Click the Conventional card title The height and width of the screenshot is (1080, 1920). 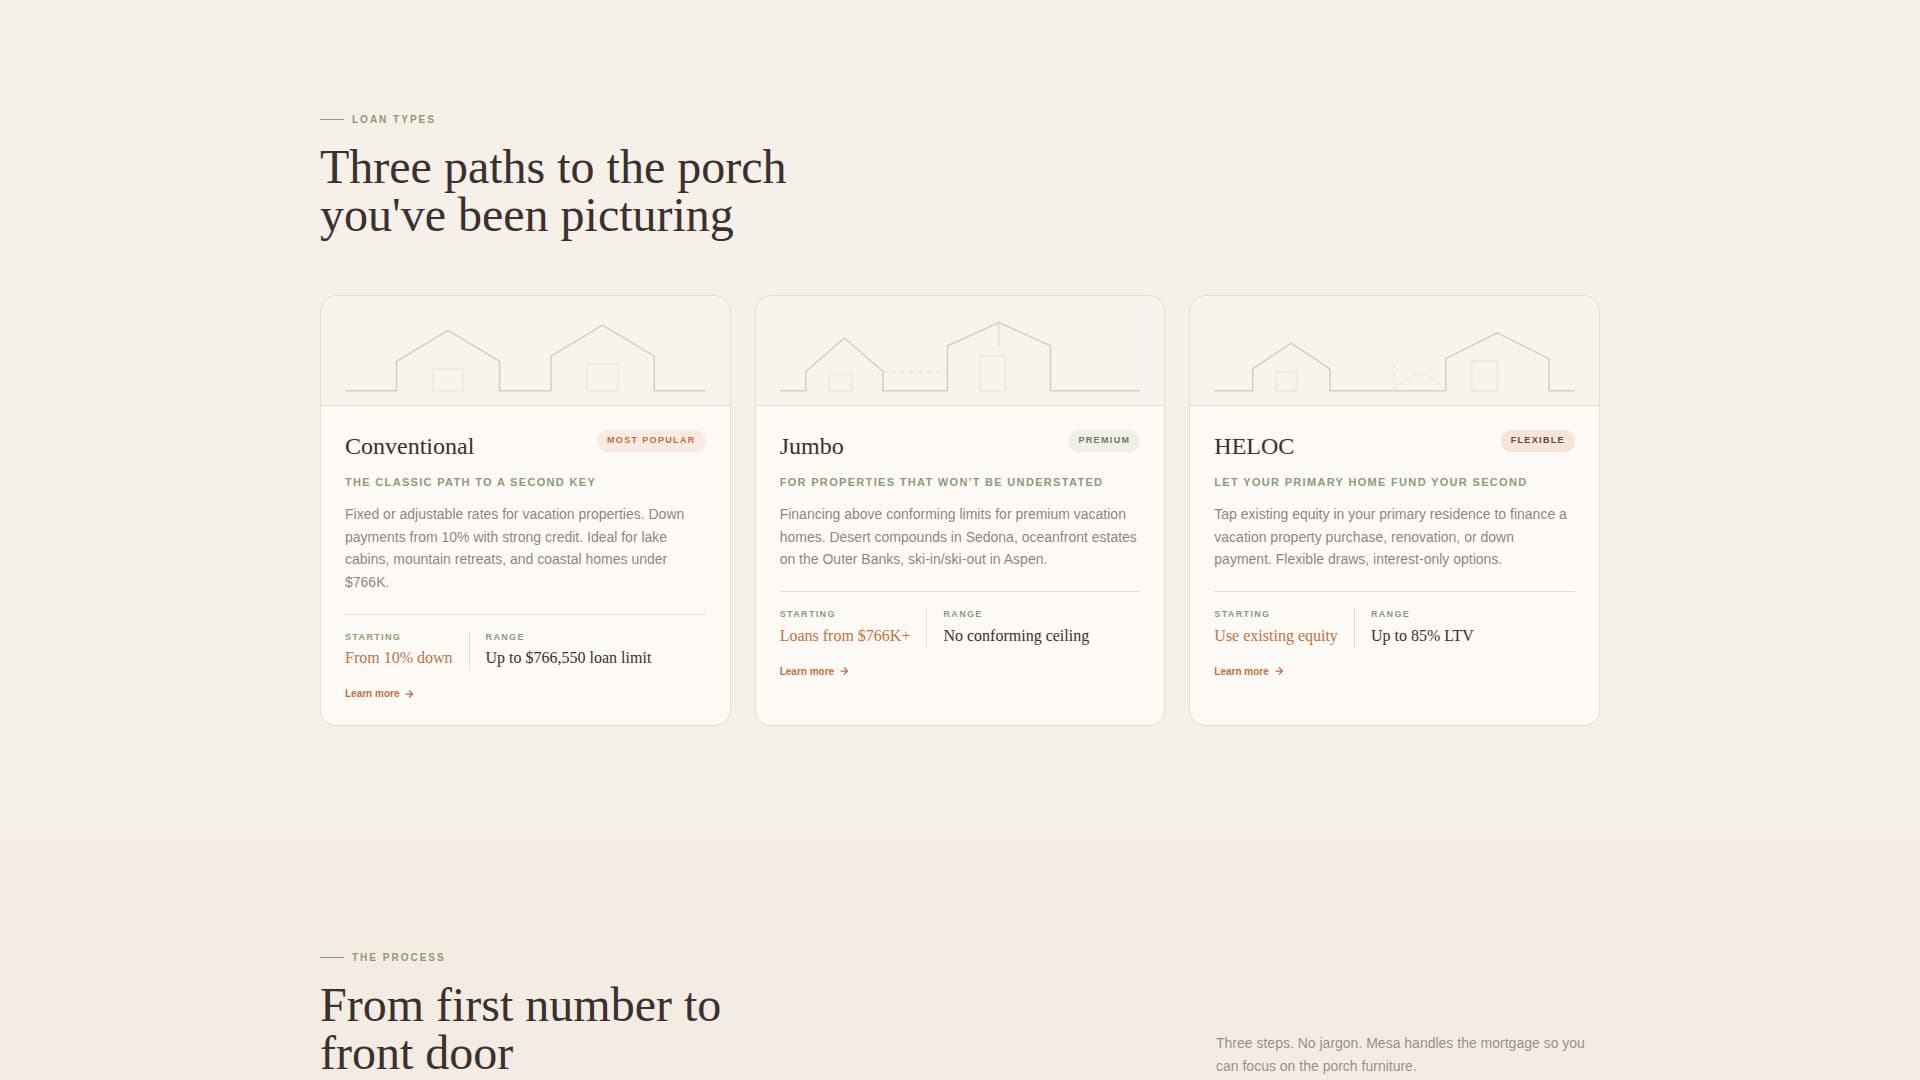pyautogui.click(x=409, y=446)
